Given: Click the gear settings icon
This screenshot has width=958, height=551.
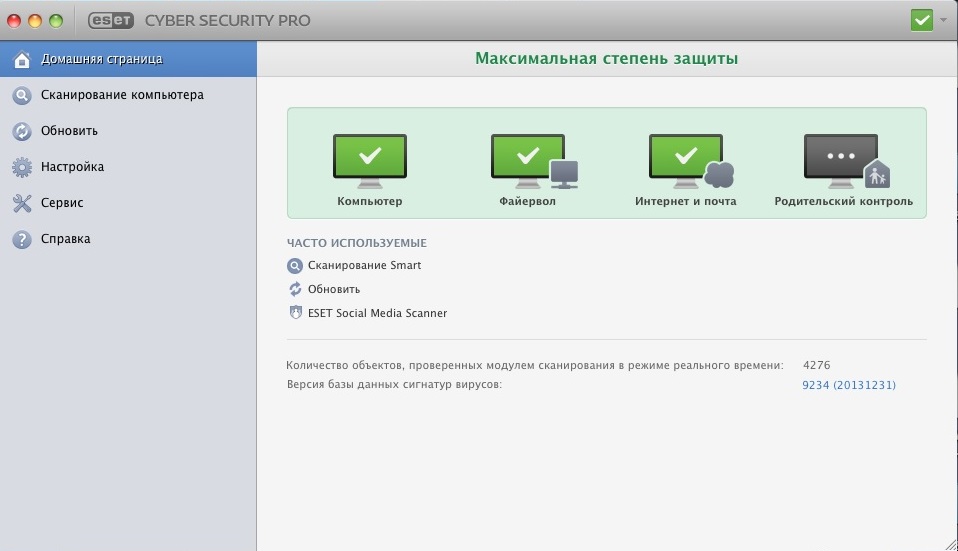Looking at the screenshot, I should (x=21, y=167).
